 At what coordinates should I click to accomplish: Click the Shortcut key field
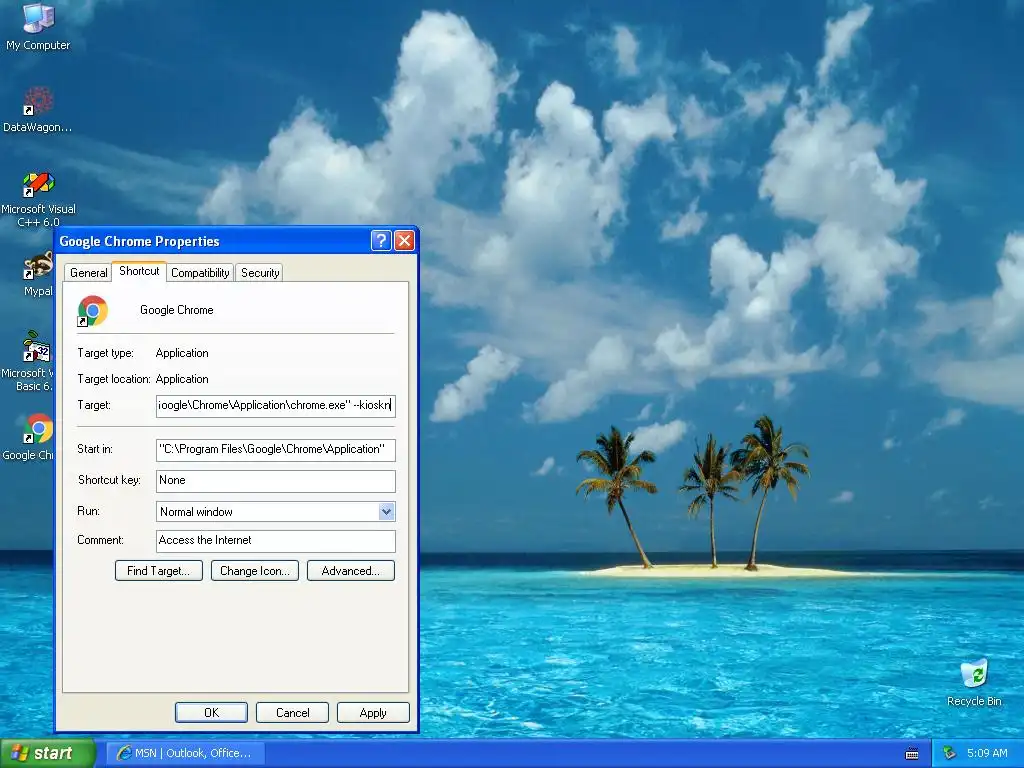pos(276,481)
